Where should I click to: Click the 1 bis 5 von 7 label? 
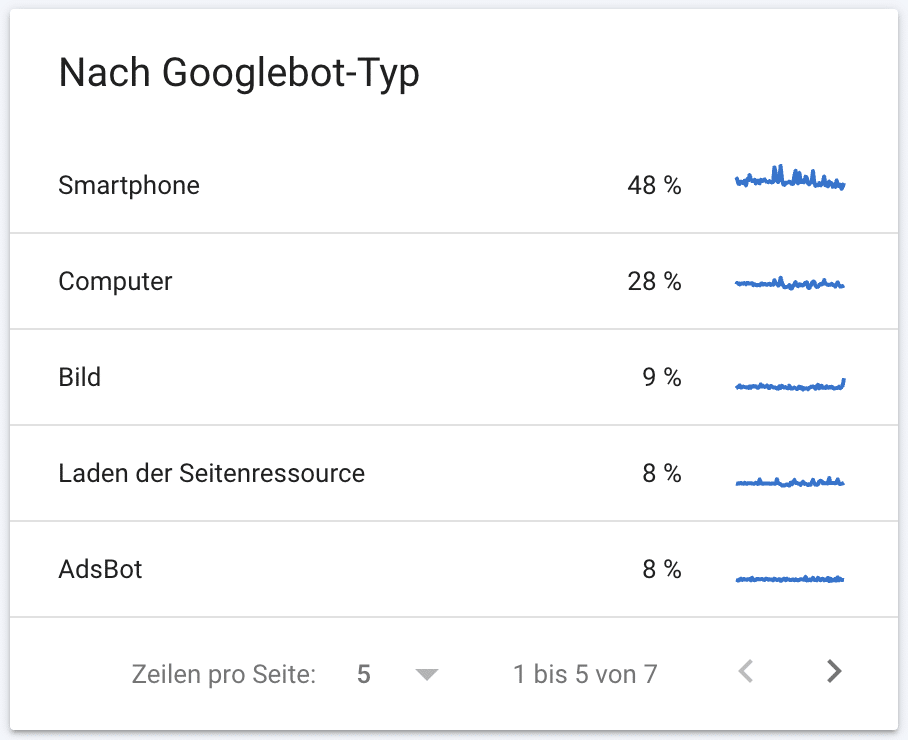[583, 674]
